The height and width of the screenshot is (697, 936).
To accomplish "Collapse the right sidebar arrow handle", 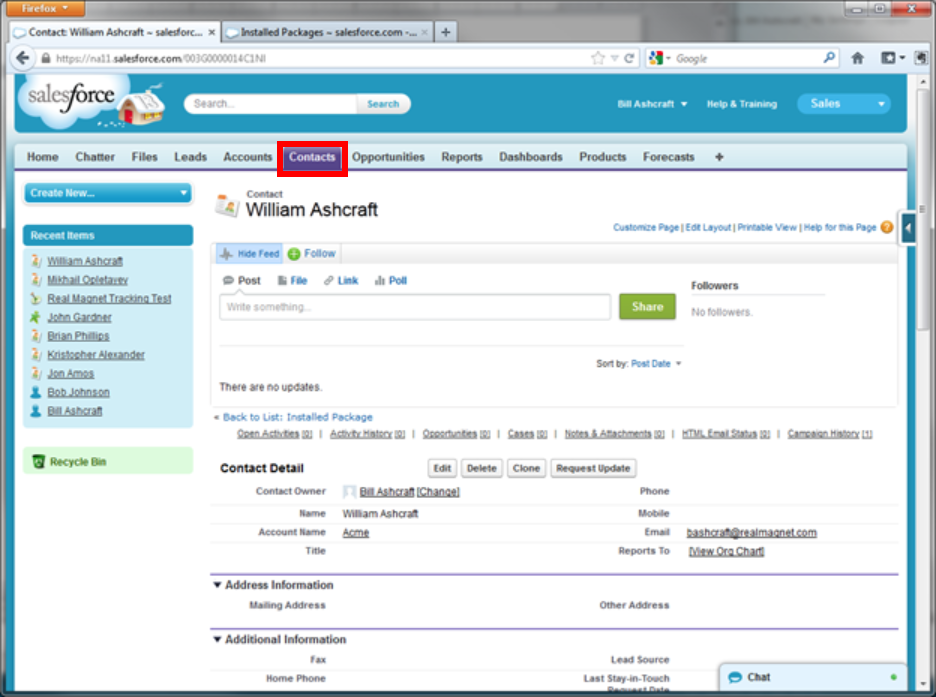I will coord(909,227).
